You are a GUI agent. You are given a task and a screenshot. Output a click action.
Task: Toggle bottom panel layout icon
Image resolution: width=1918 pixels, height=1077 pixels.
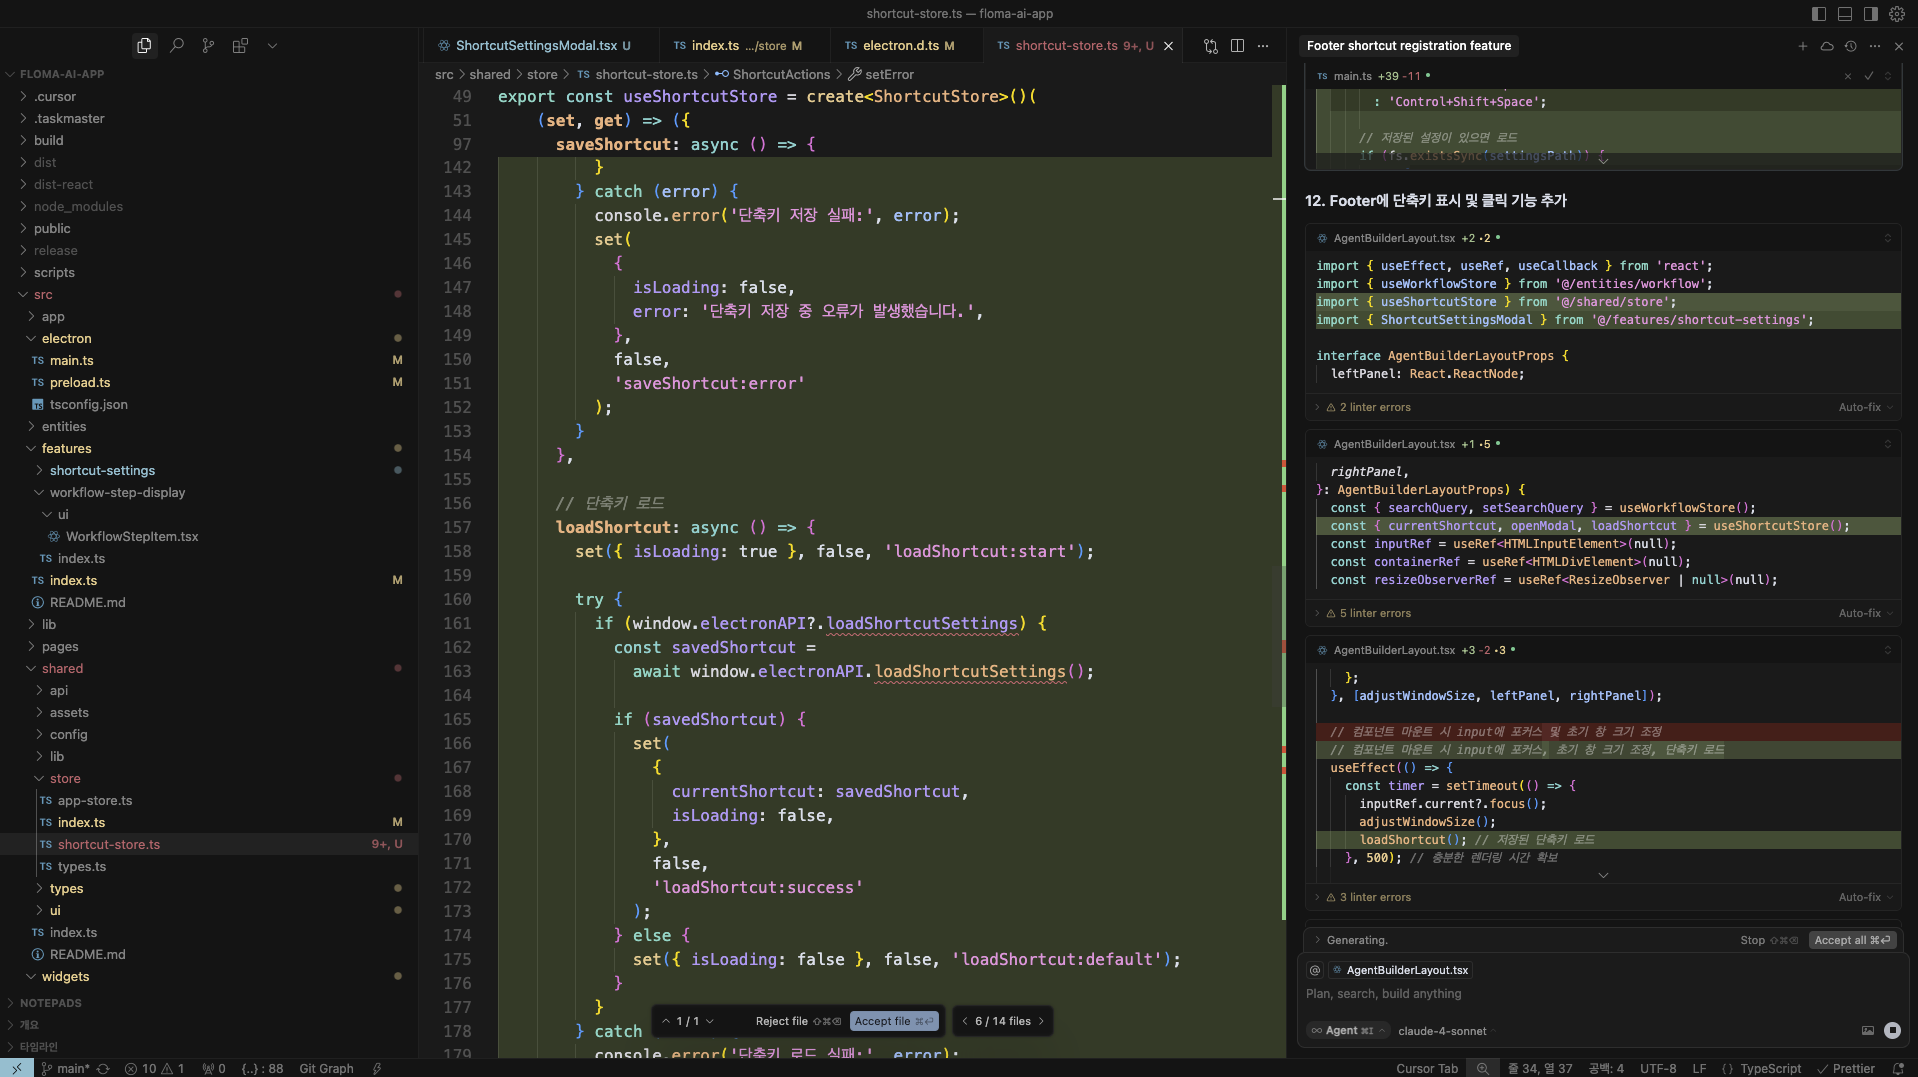[x=1845, y=14]
